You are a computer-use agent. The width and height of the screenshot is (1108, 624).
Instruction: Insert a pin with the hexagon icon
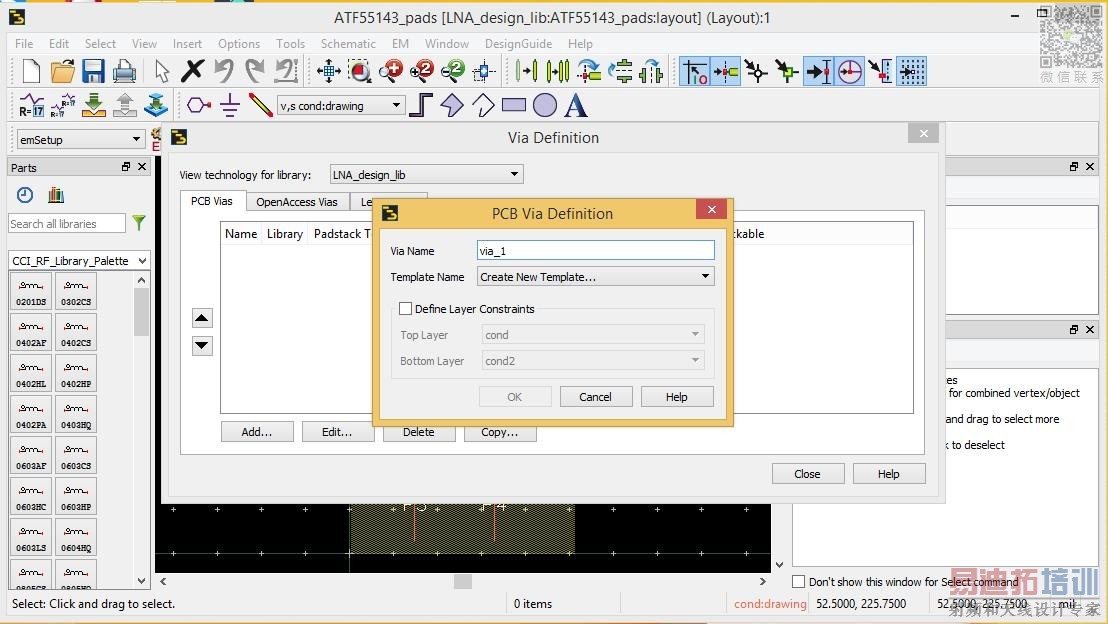(x=199, y=105)
